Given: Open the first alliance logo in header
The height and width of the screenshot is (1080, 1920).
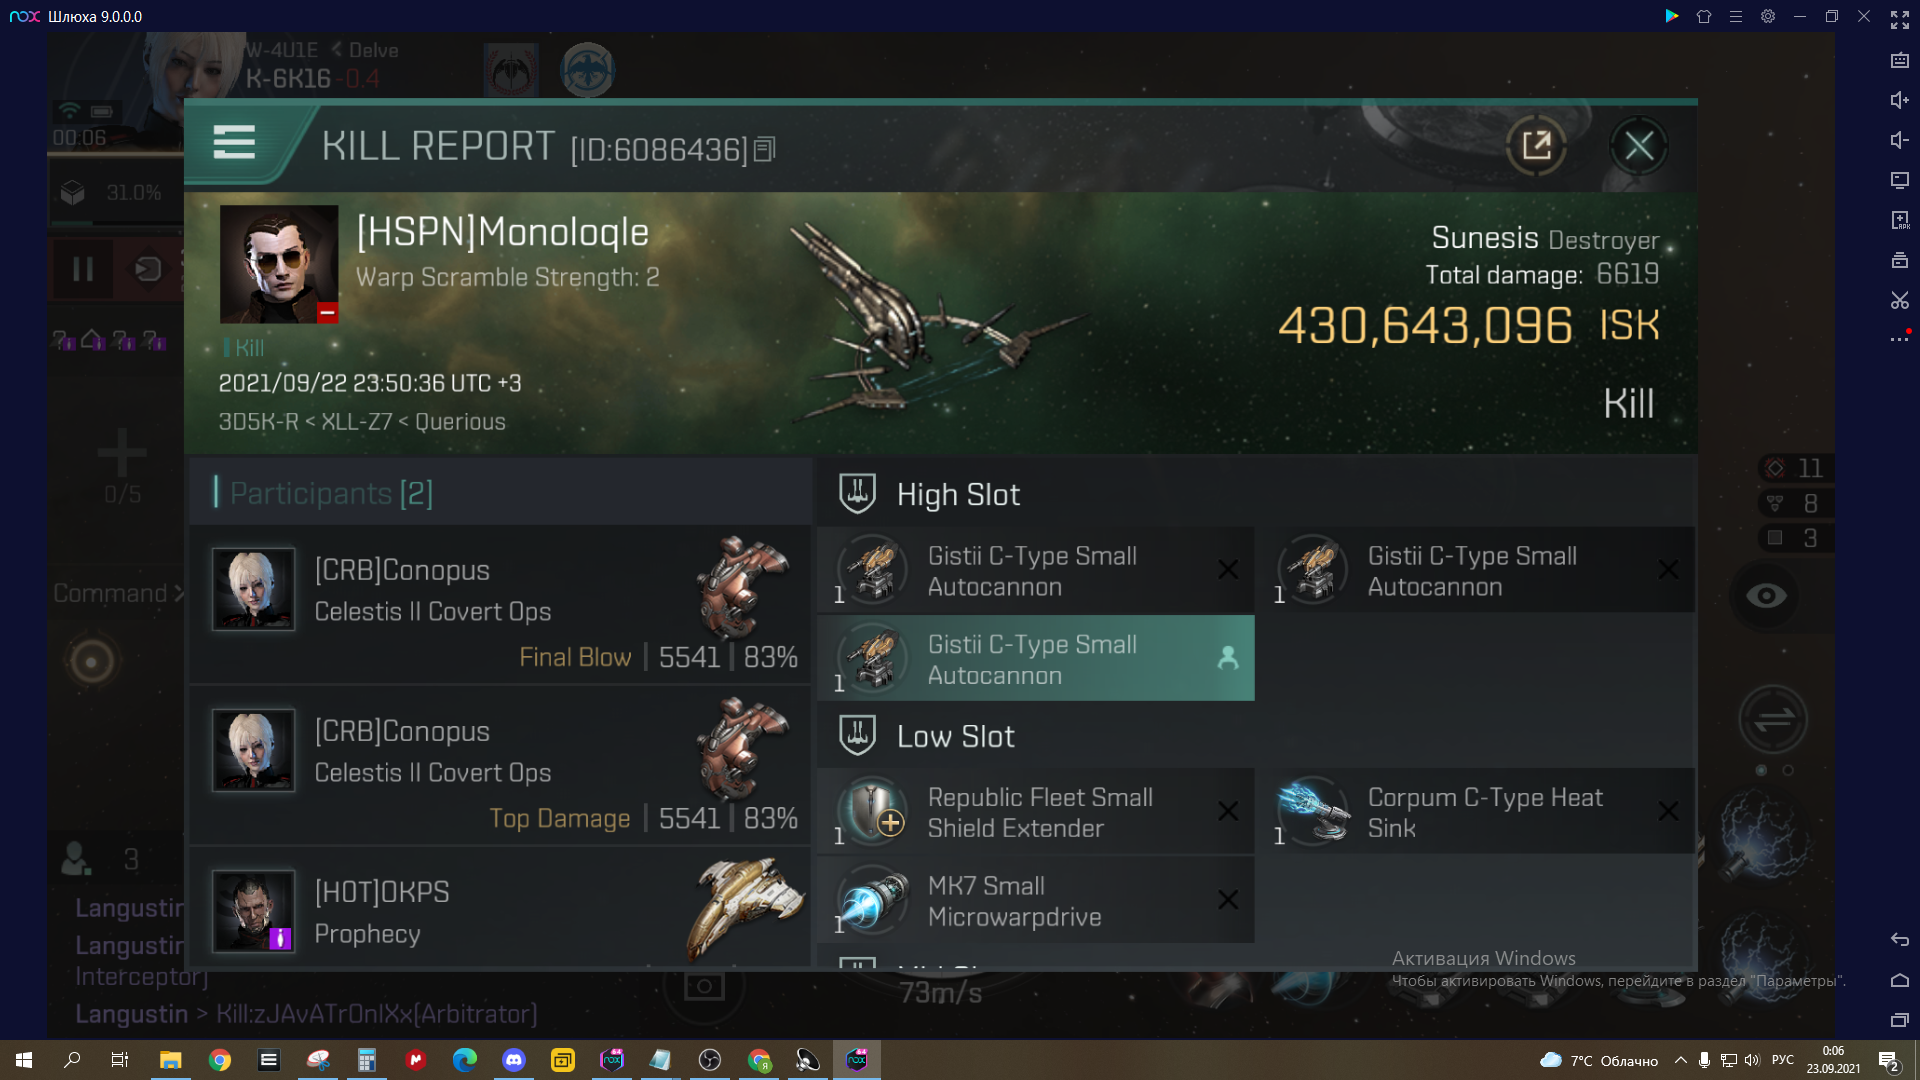Looking at the screenshot, I should tap(511, 70).
